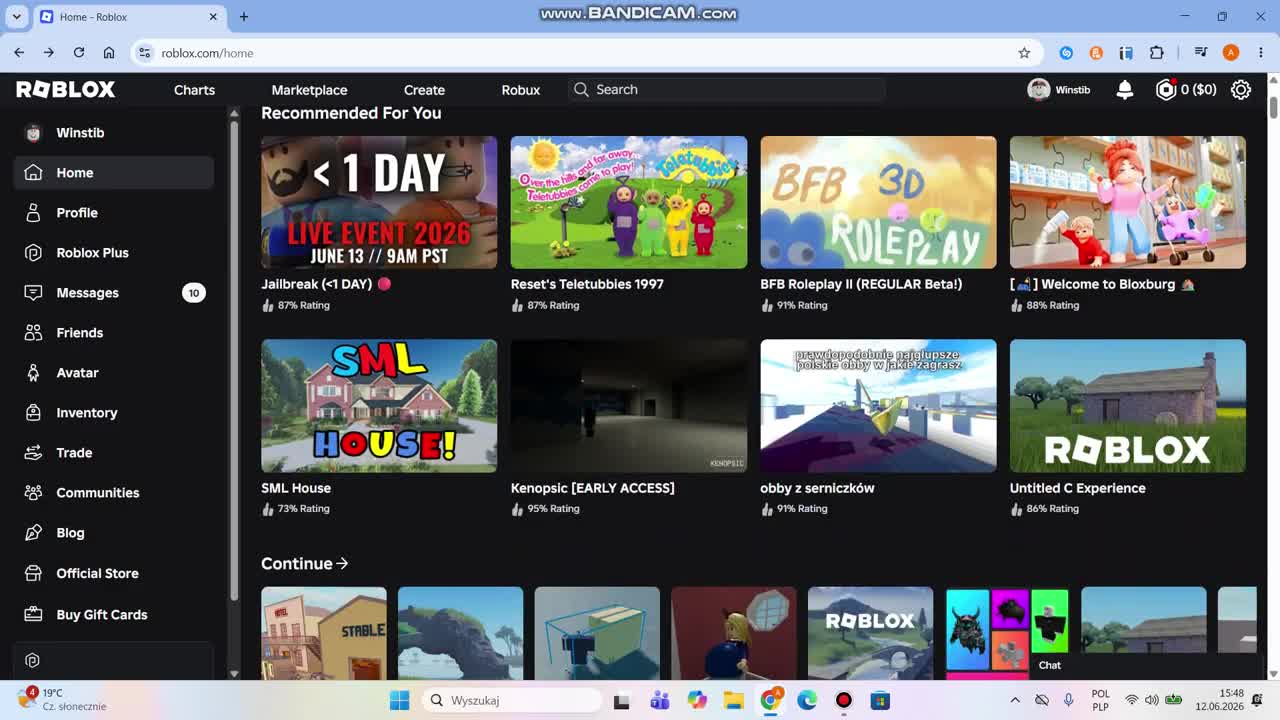Click the Communities icon in sidebar
Screen dimensions: 1280x720
(33, 493)
